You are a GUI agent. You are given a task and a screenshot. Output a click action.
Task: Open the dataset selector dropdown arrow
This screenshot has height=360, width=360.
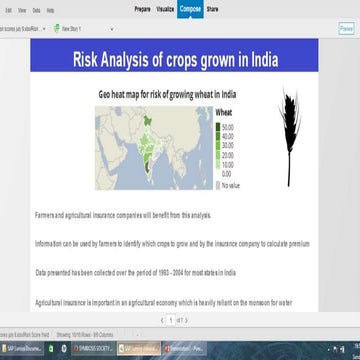coord(44,29)
